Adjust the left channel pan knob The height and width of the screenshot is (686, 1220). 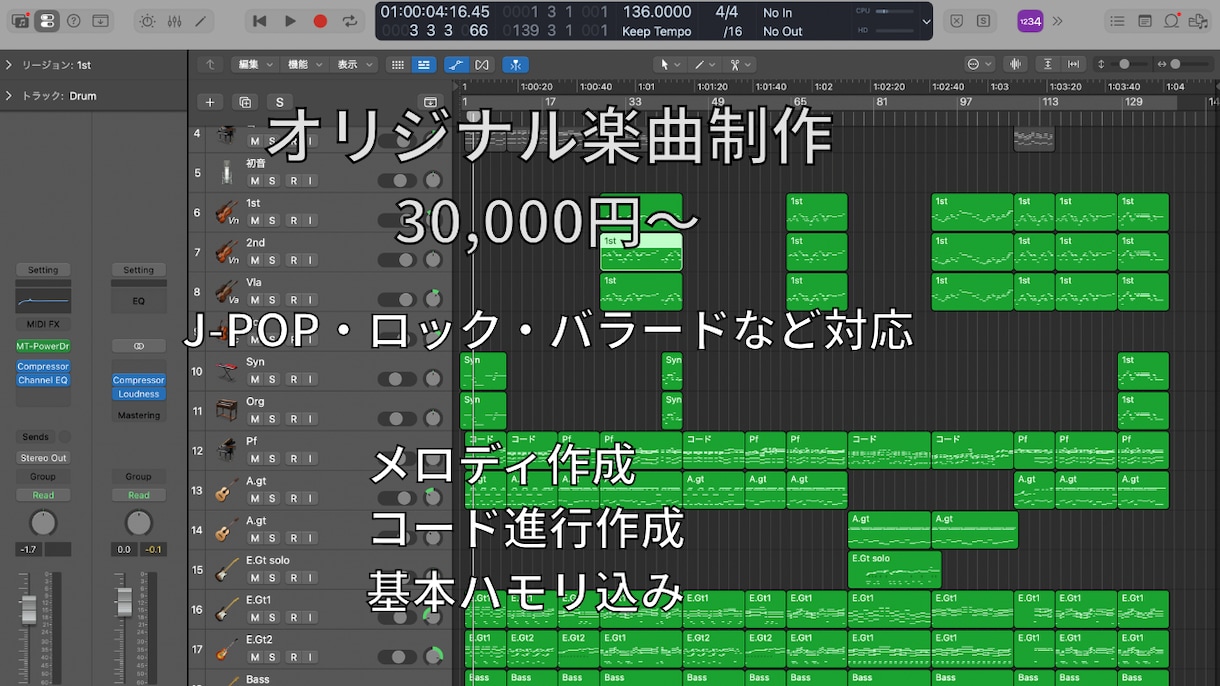tap(43, 522)
